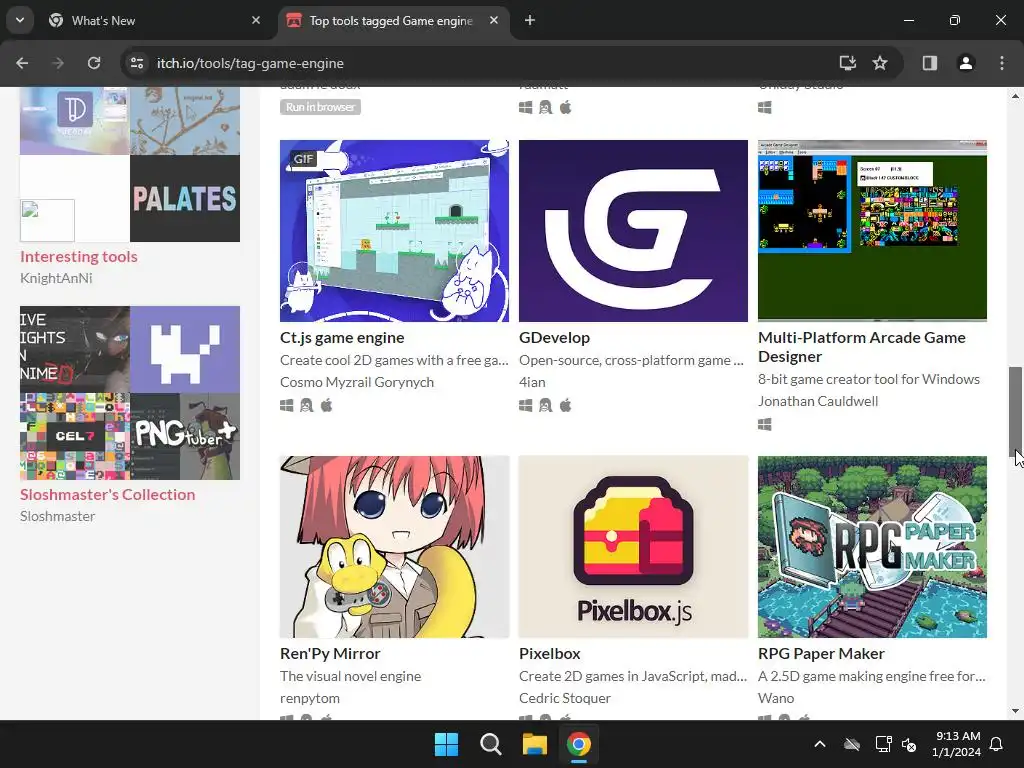Show hidden system tray icons
The image size is (1024, 768).
coord(820,744)
